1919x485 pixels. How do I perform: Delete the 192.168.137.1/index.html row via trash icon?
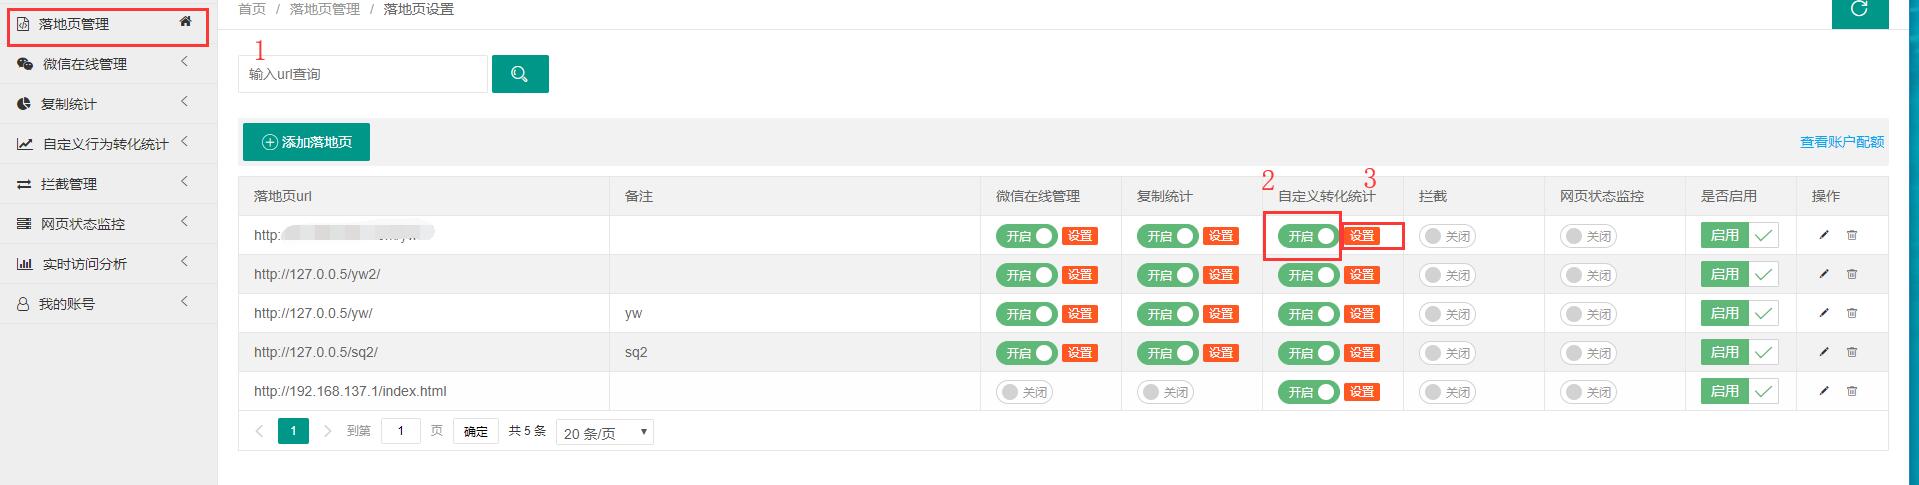(x=1851, y=391)
